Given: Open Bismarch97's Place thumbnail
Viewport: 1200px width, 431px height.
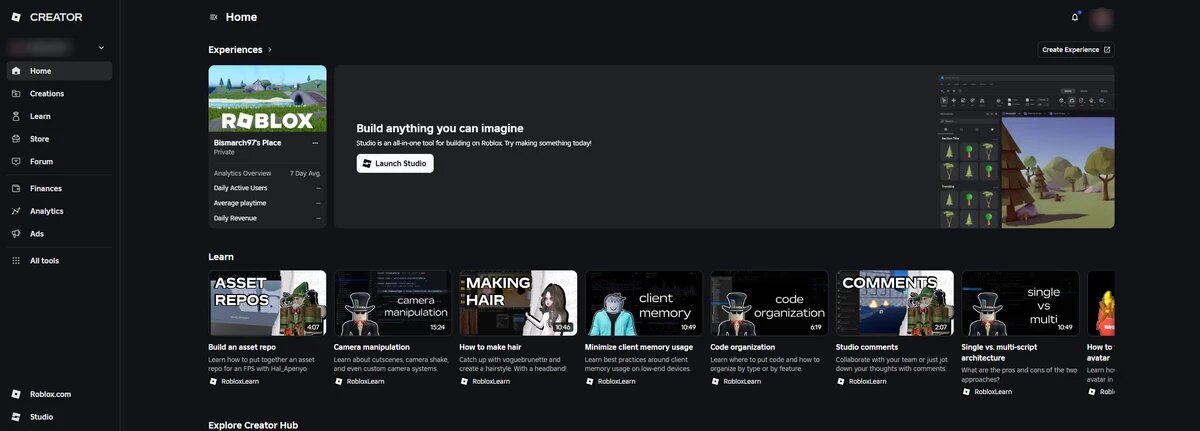Looking at the screenshot, I should coord(267,98).
